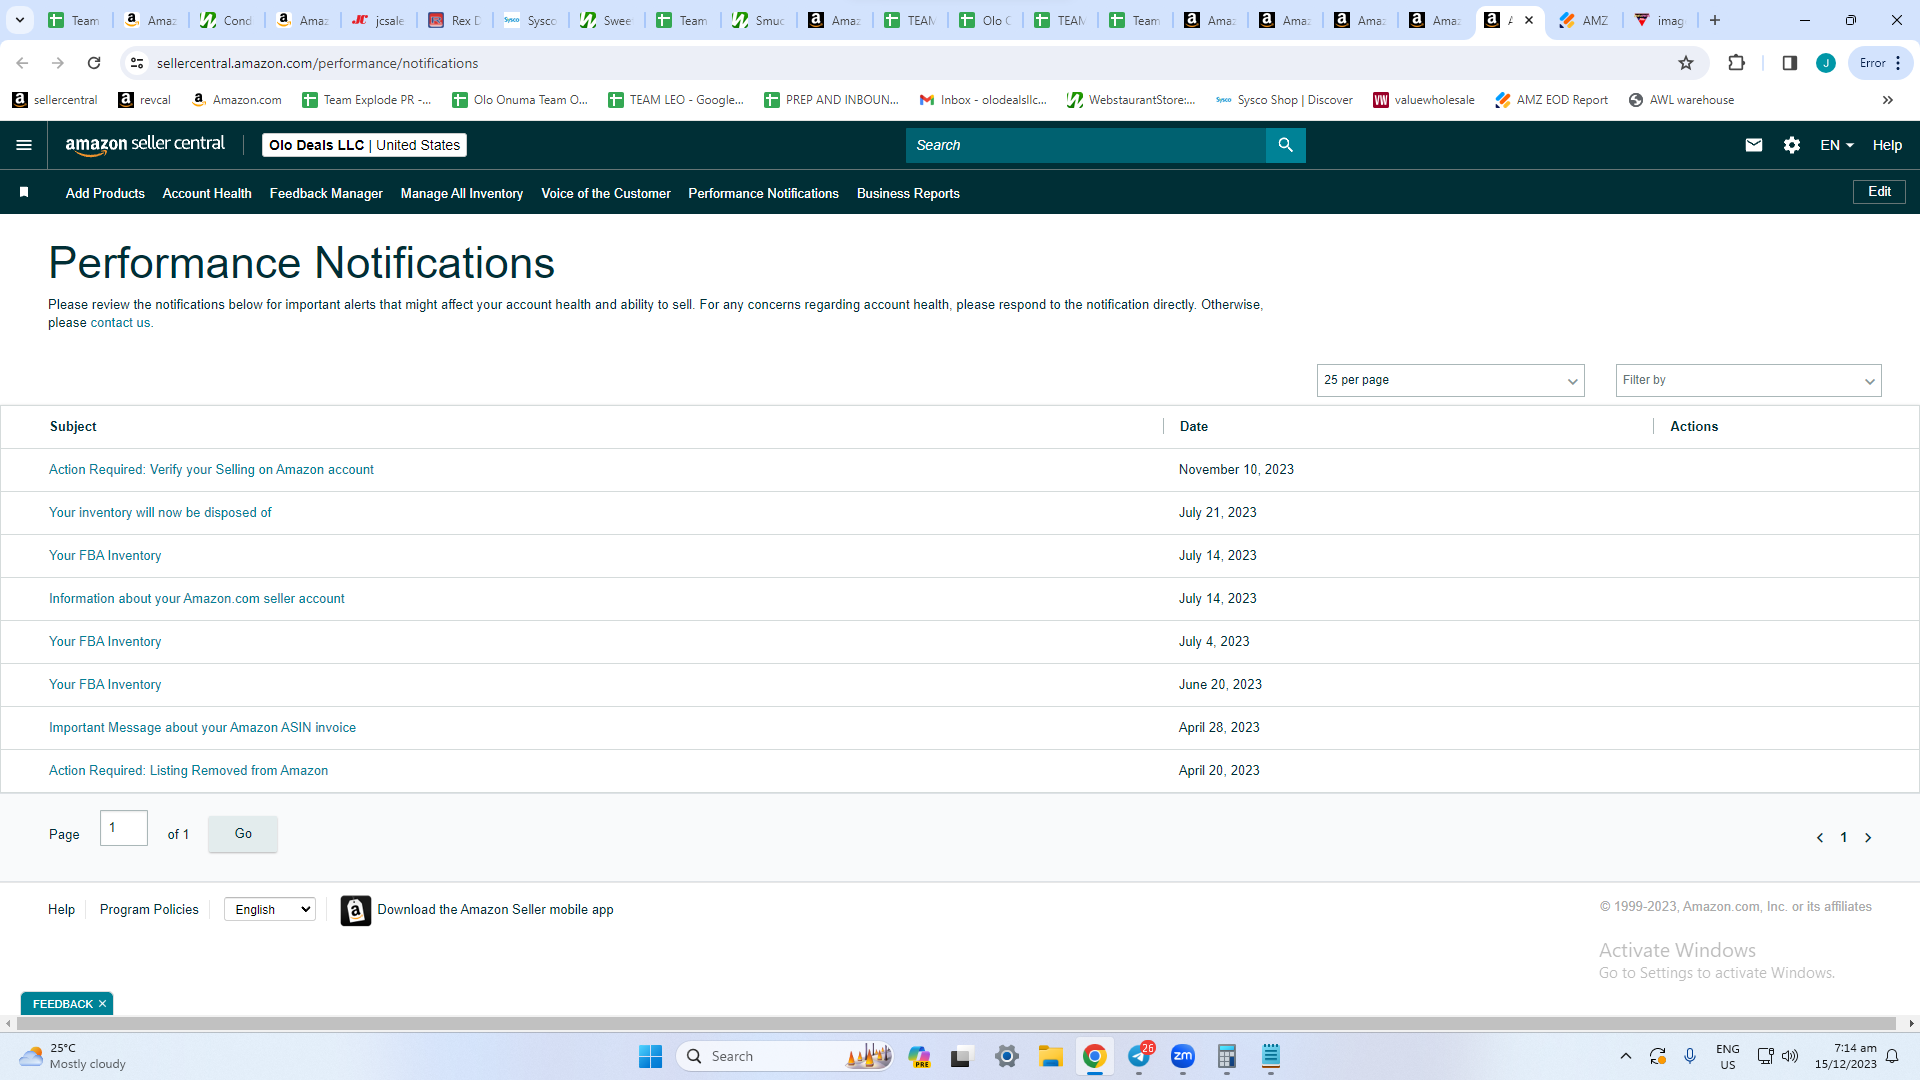Switch to the AMZ browser tab

pos(1585,20)
